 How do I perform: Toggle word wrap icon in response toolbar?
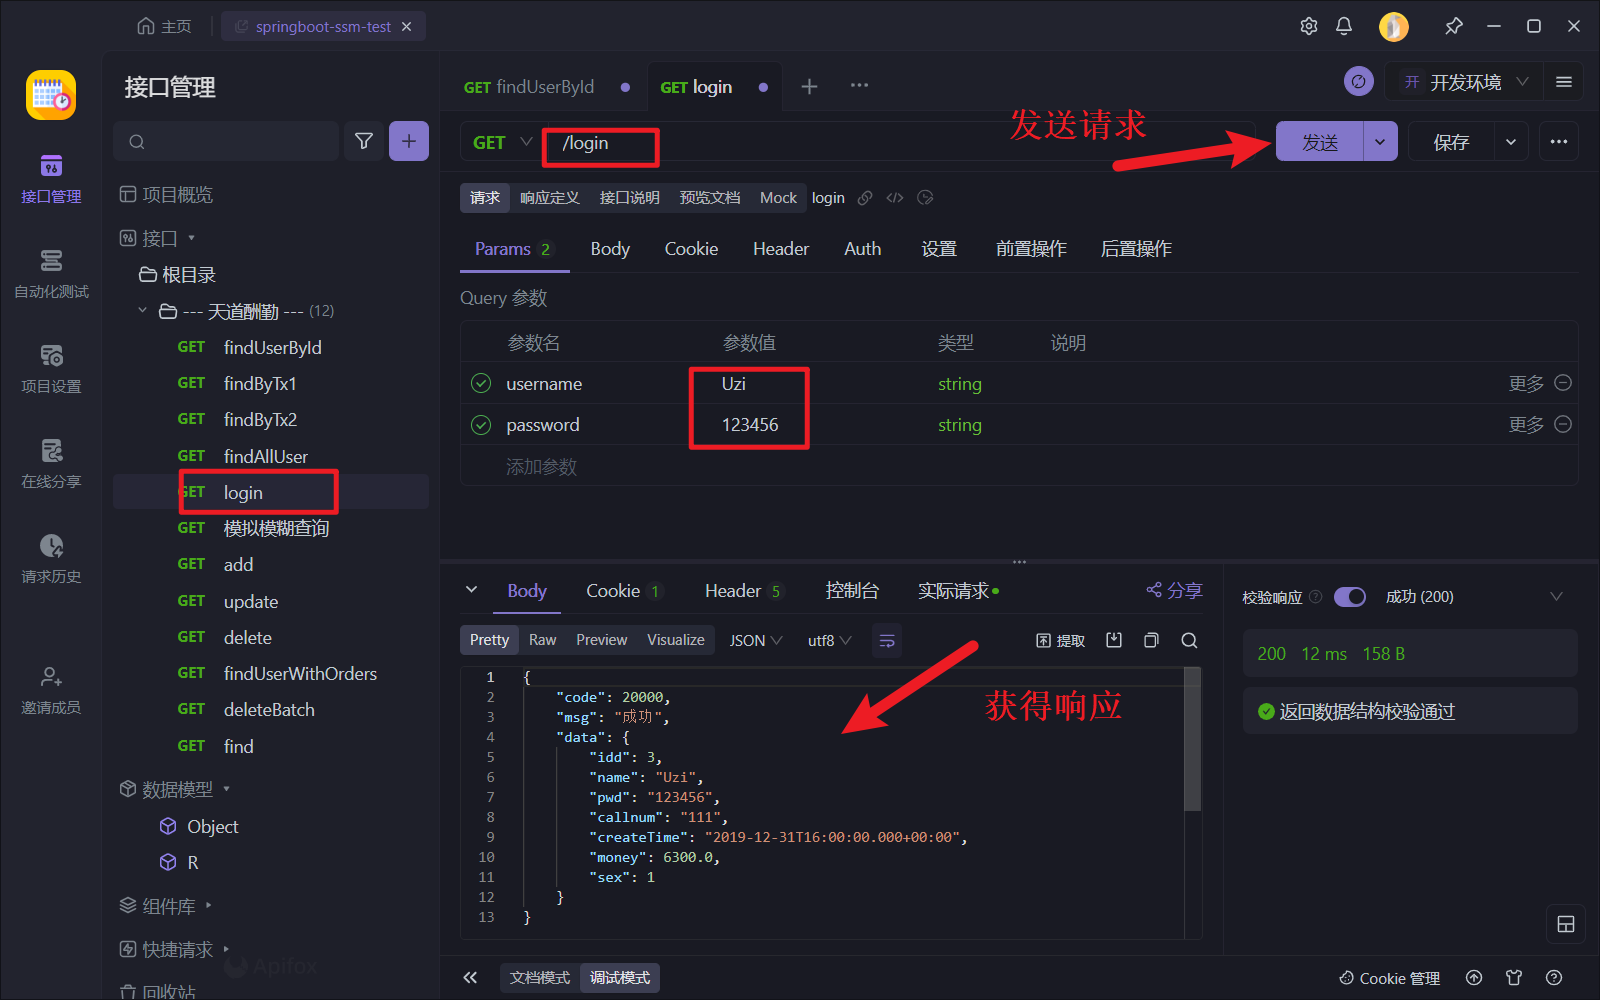pyautogui.click(x=887, y=640)
